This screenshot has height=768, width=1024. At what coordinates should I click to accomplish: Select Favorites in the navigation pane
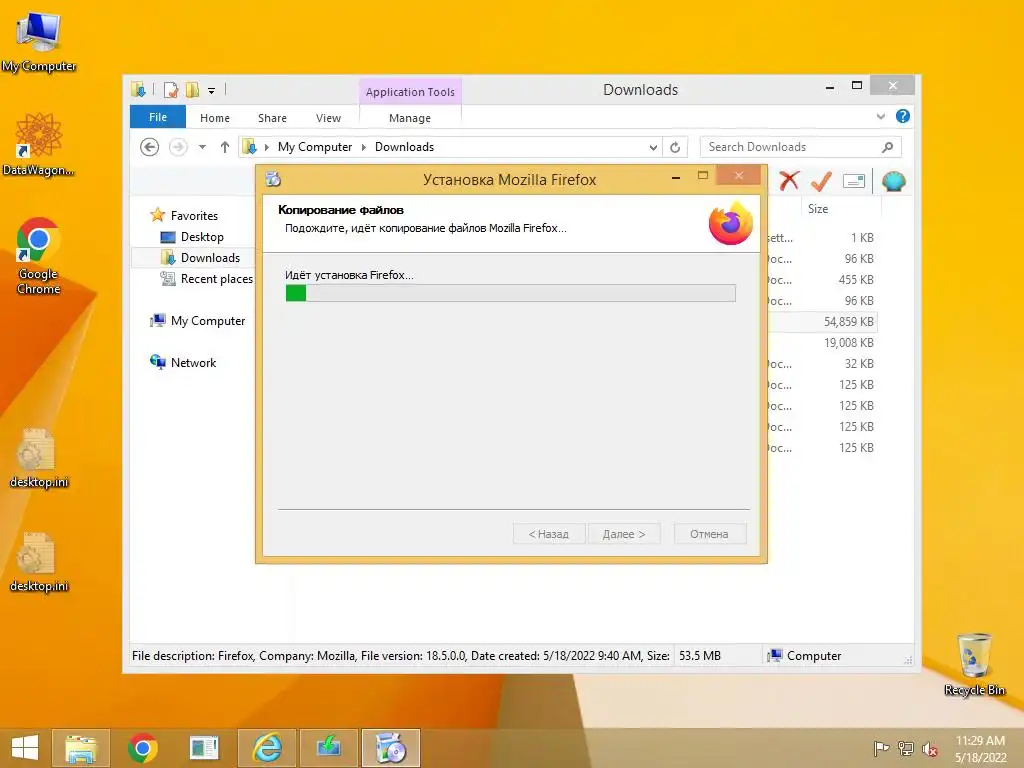pyautogui.click(x=194, y=216)
